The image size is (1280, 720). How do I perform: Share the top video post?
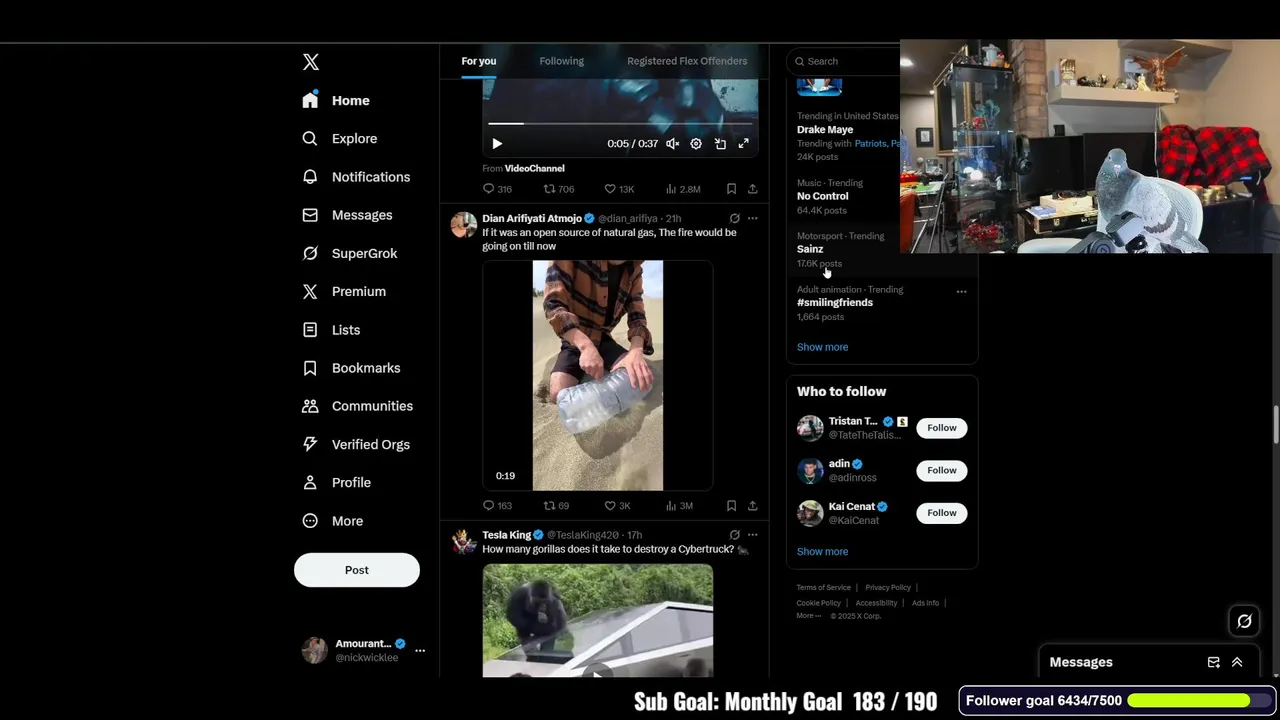pos(752,189)
